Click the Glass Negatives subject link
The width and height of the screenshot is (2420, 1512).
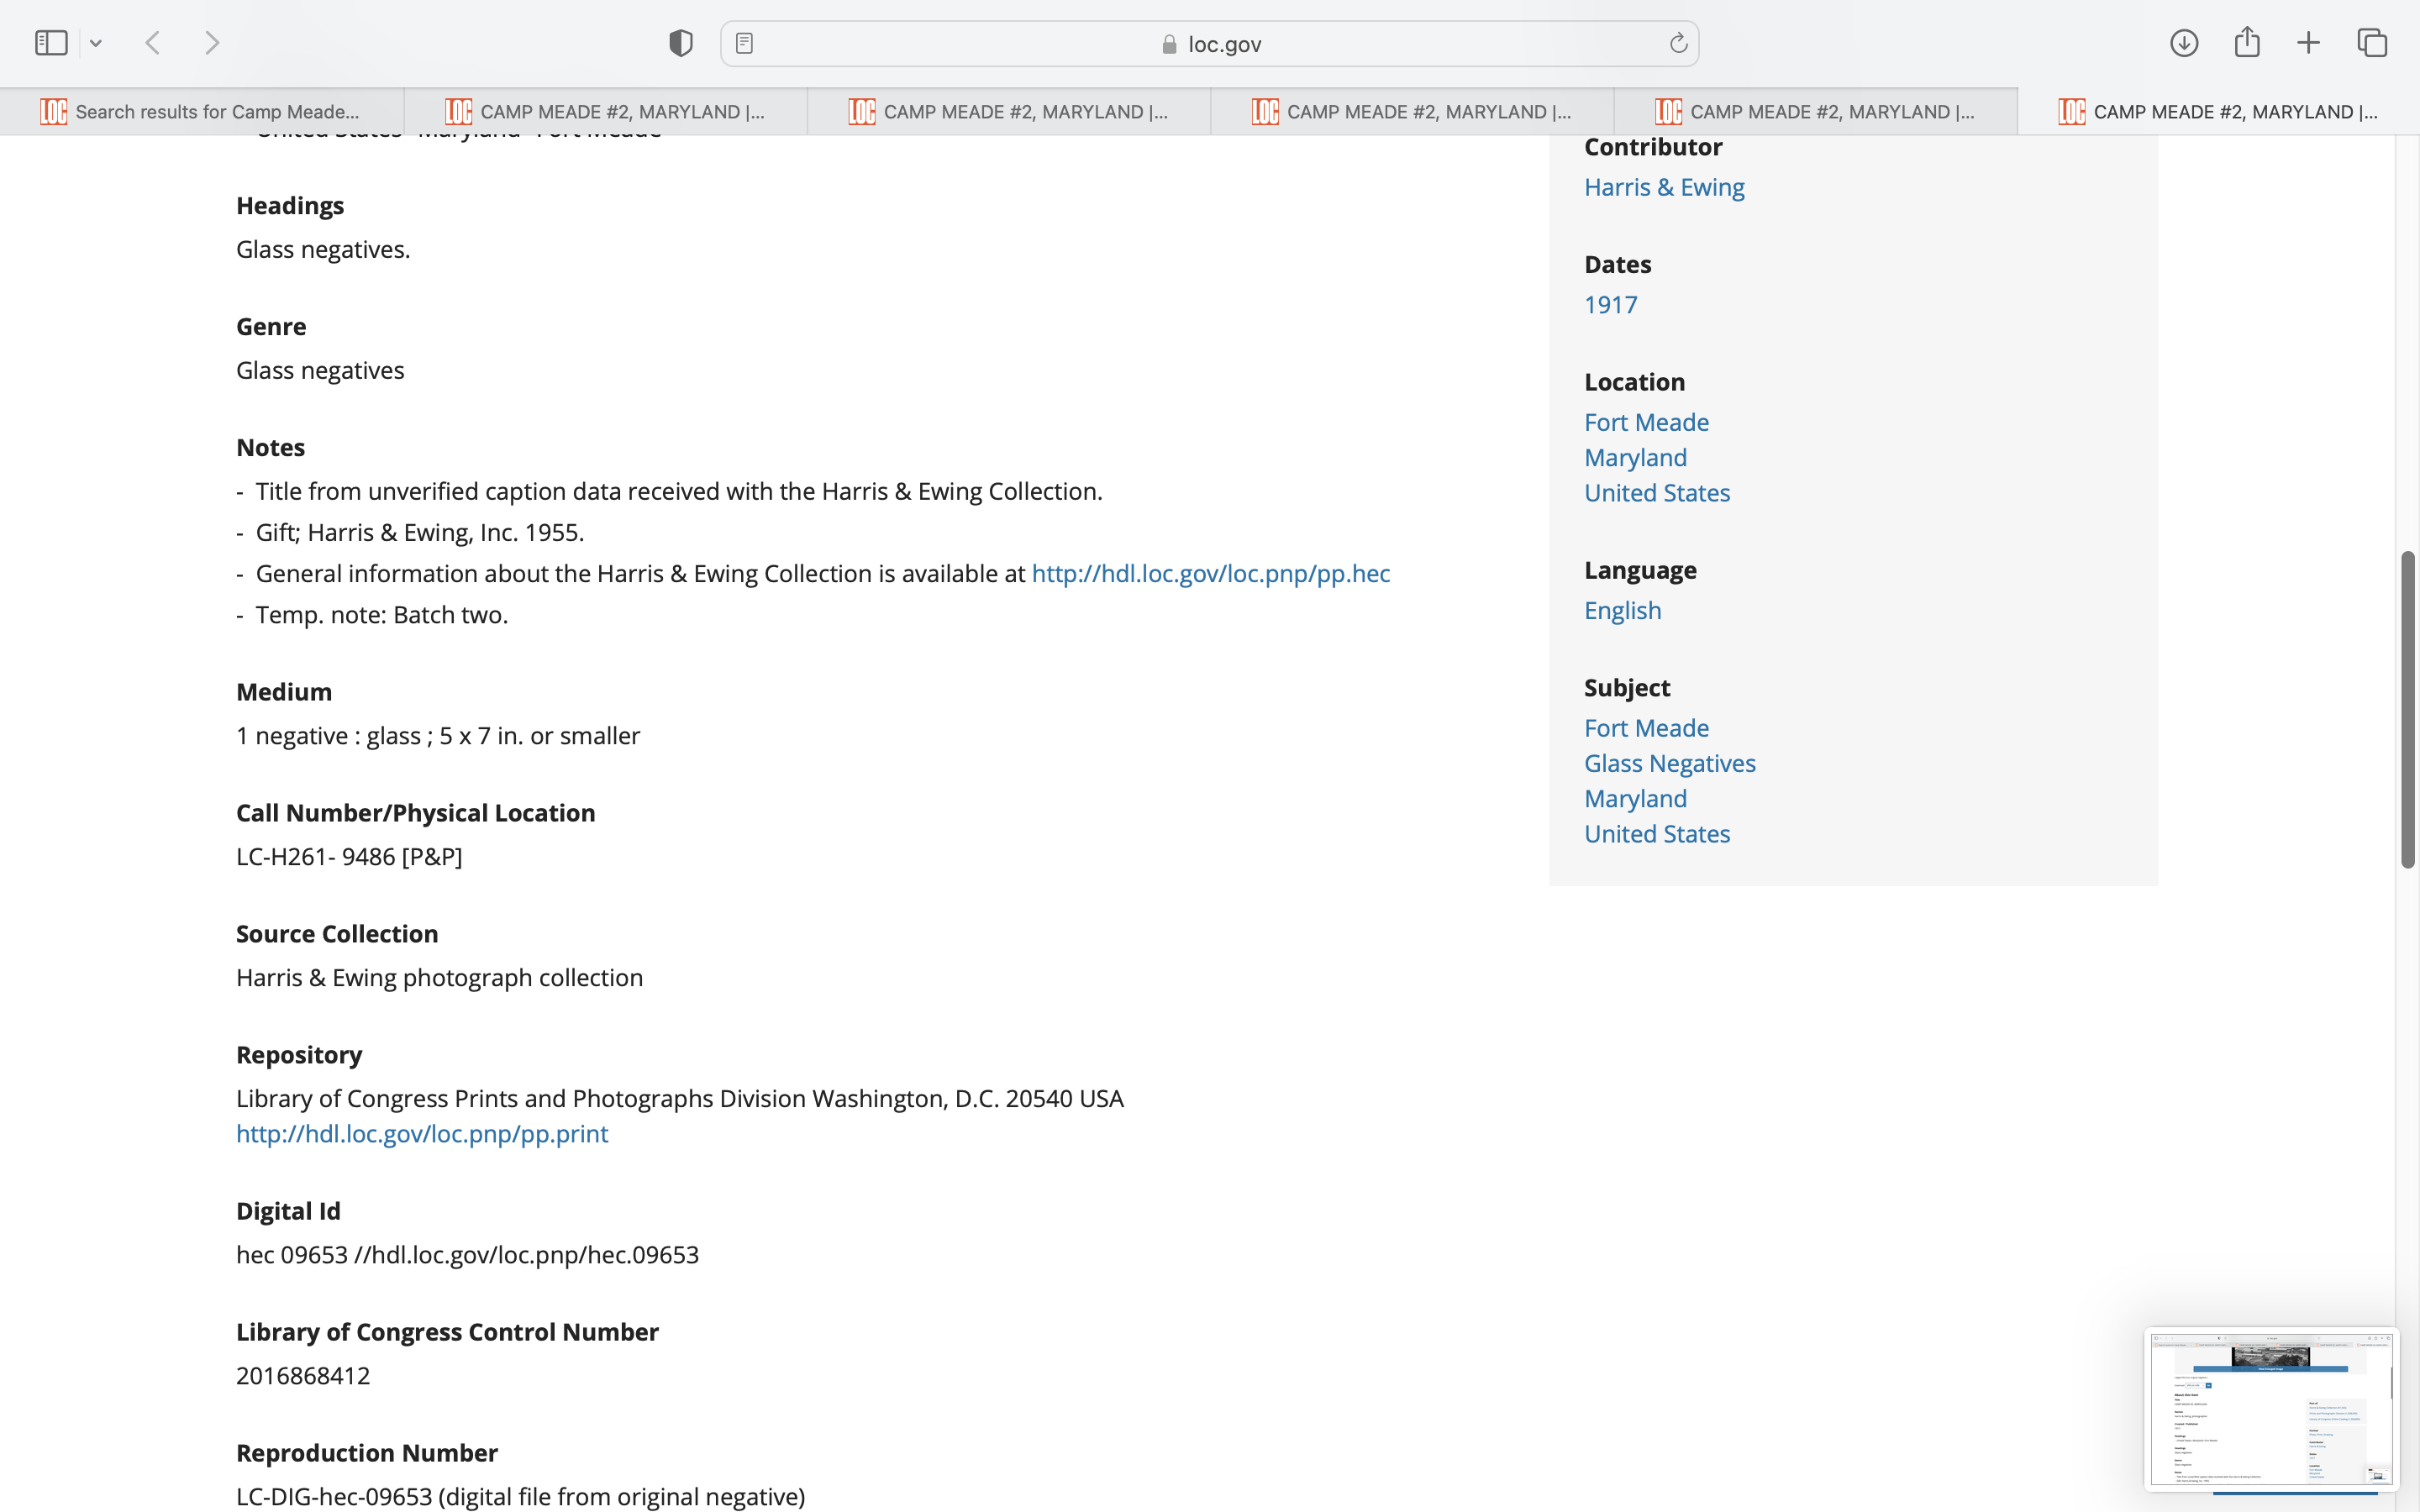tap(1669, 764)
